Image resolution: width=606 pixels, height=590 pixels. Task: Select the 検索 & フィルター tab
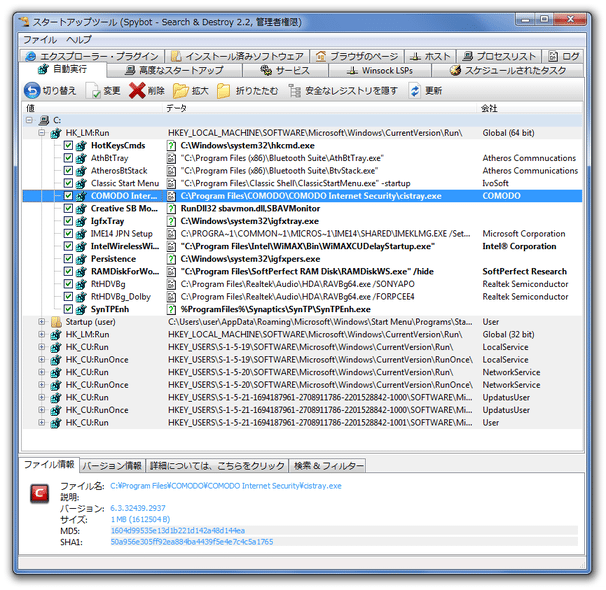pyautogui.click(x=328, y=466)
